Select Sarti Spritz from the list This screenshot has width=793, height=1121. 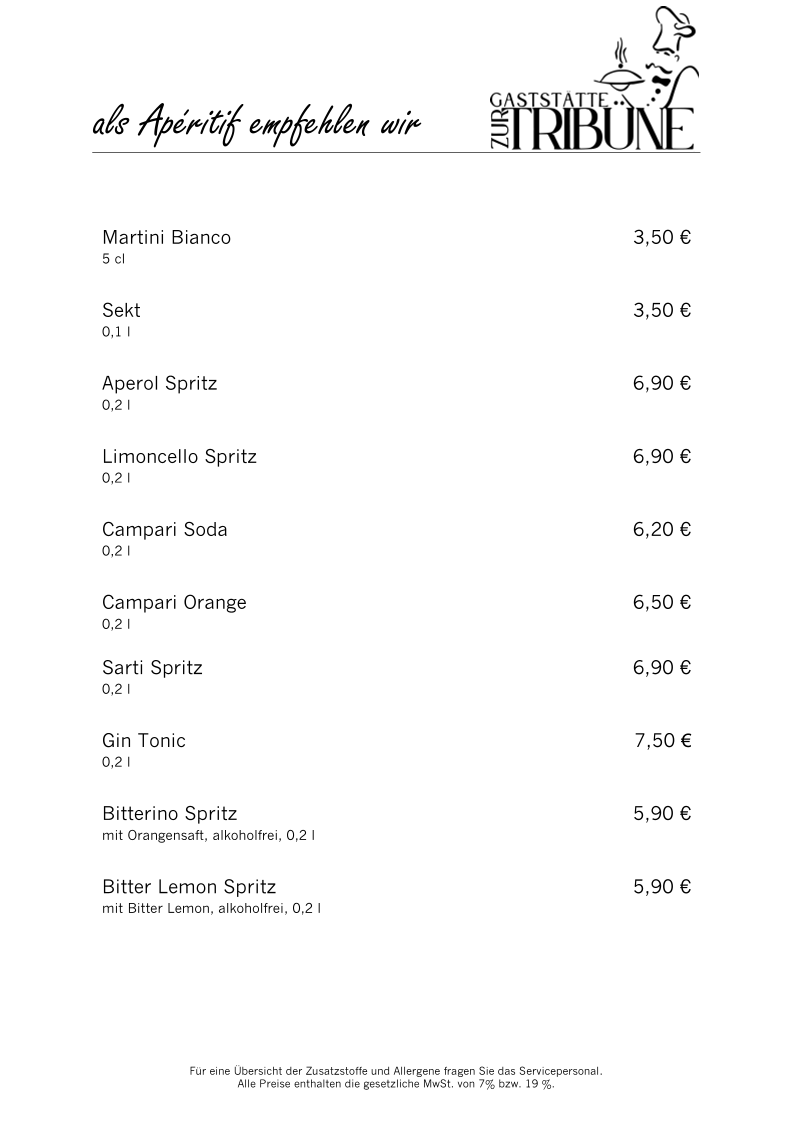(152, 668)
